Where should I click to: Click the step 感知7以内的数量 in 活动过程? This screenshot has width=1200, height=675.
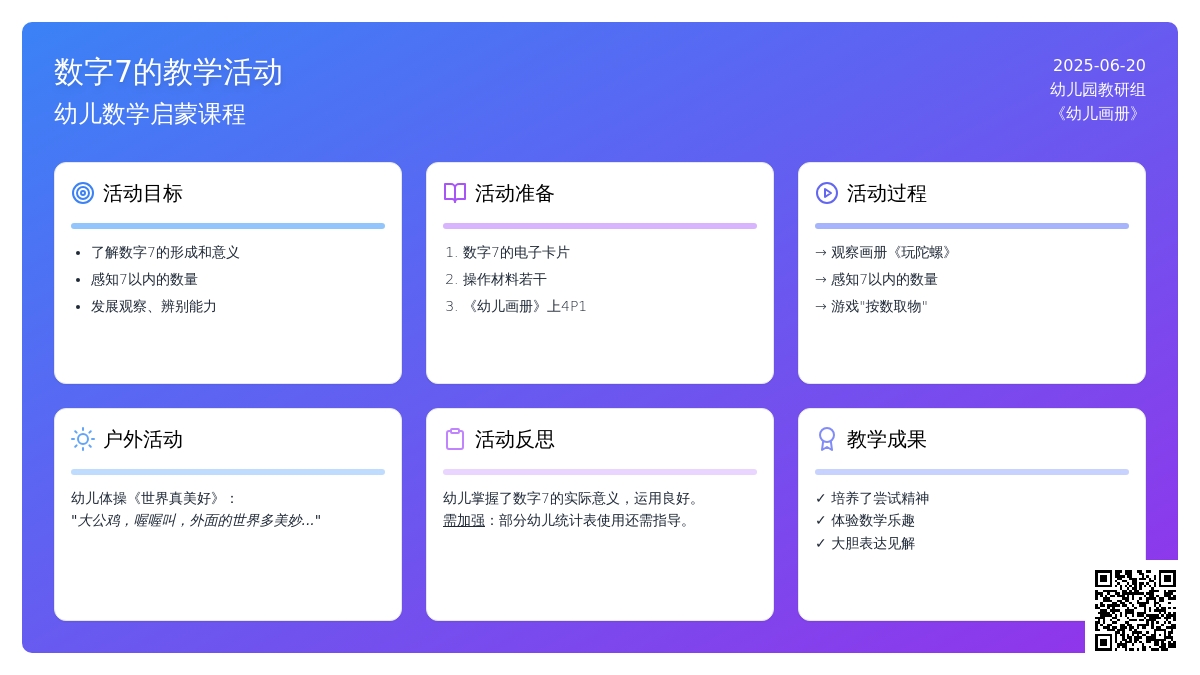876,280
